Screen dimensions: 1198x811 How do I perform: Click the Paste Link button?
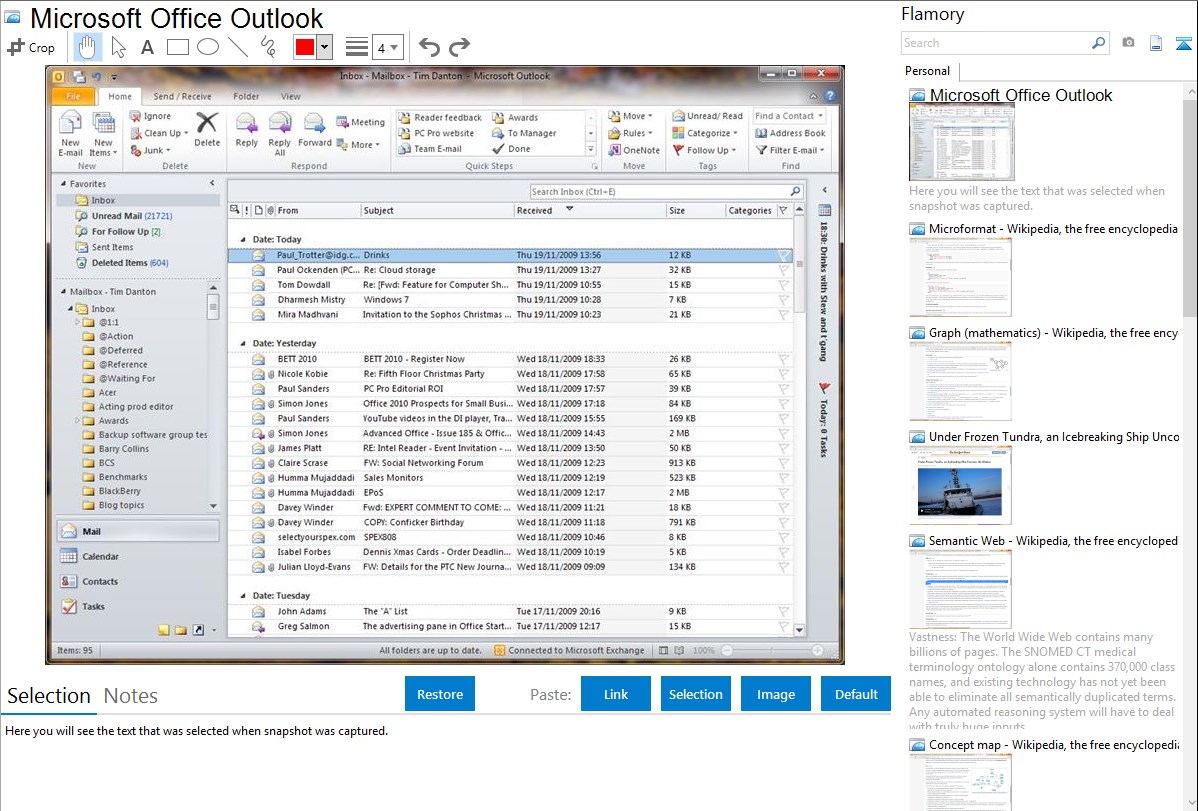pos(616,694)
